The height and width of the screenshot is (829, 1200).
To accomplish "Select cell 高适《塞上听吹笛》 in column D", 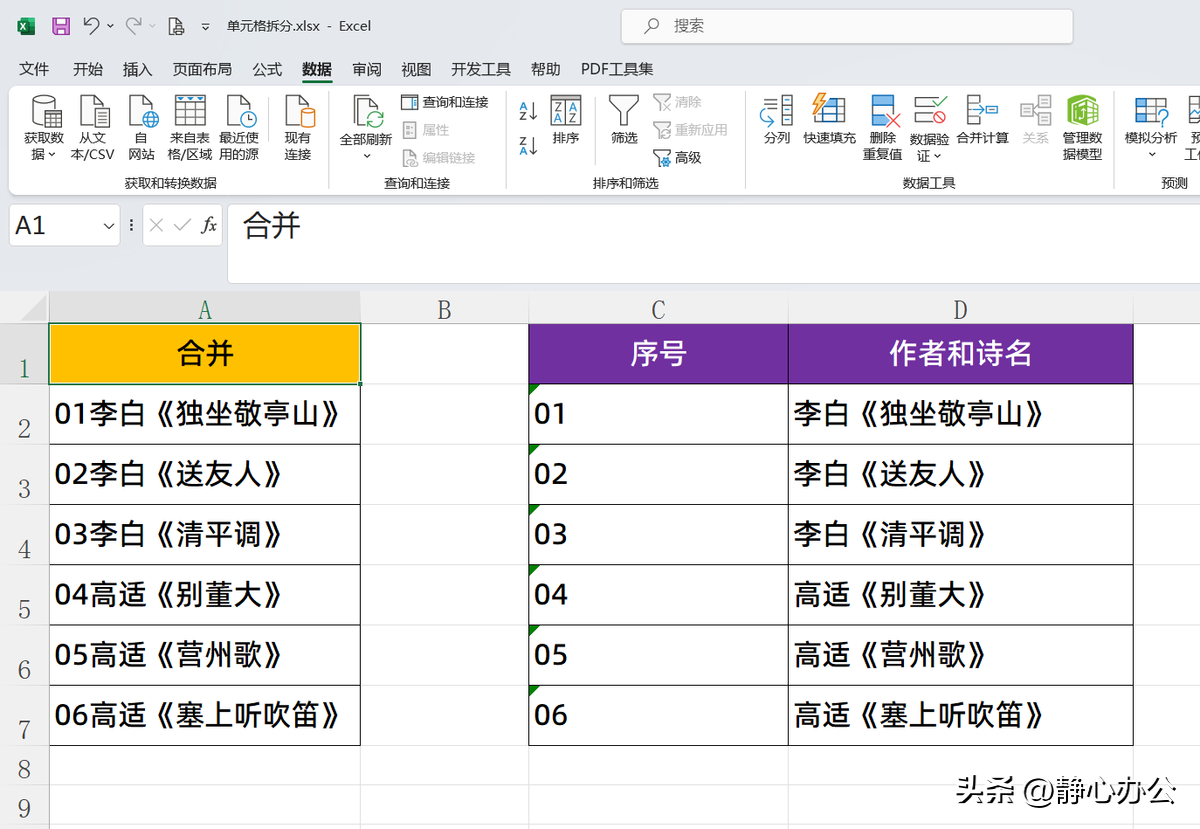I will [961, 715].
